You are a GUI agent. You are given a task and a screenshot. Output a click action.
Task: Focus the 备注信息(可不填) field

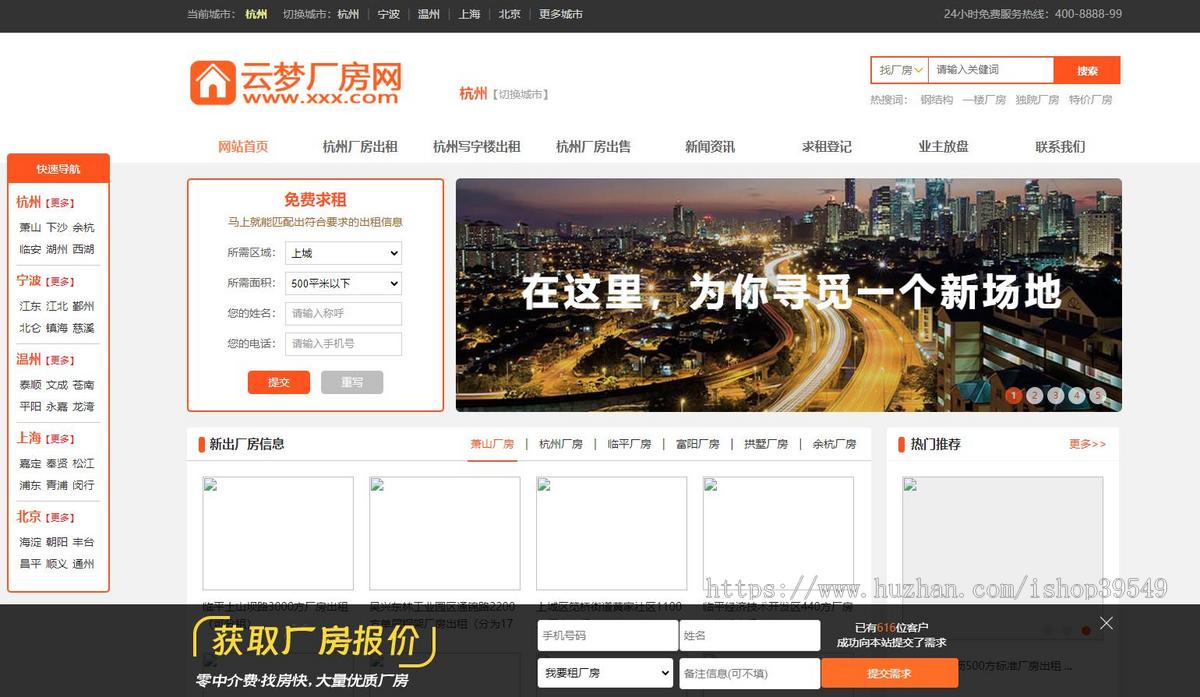click(749, 673)
